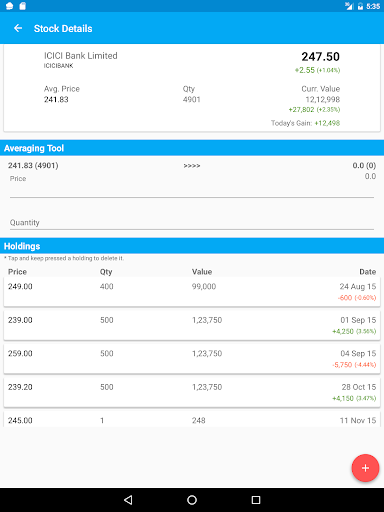Select the 24 Aug 15 holding row

pos(192,291)
